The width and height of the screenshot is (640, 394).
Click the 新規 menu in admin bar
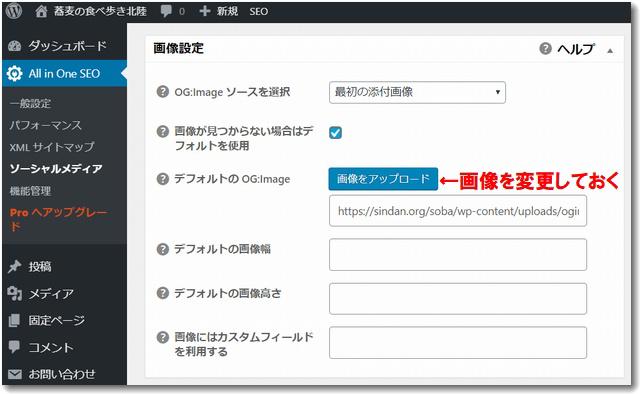227,11
